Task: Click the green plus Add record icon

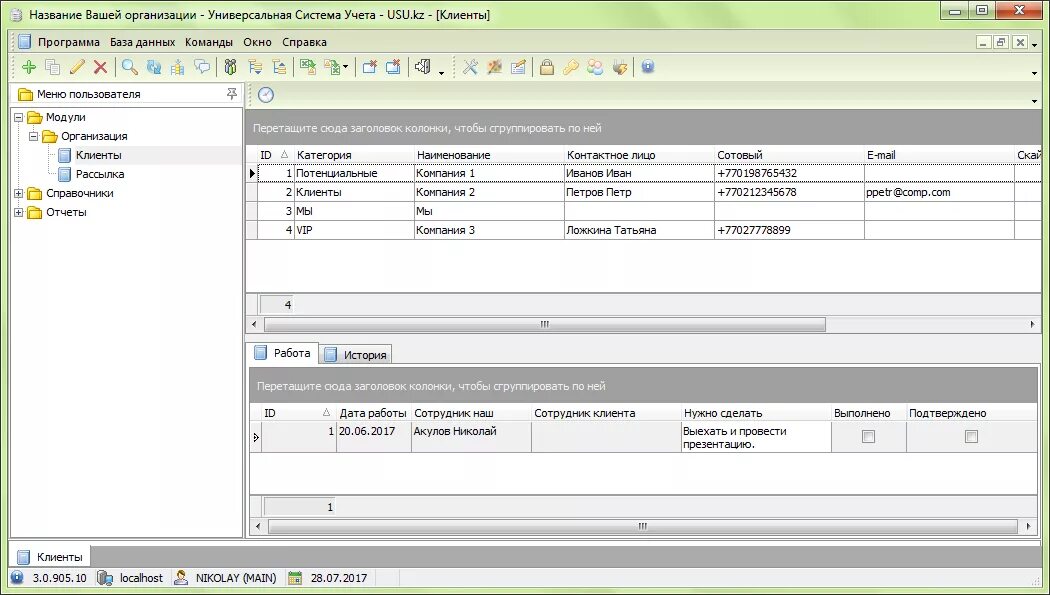Action: [x=29, y=67]
